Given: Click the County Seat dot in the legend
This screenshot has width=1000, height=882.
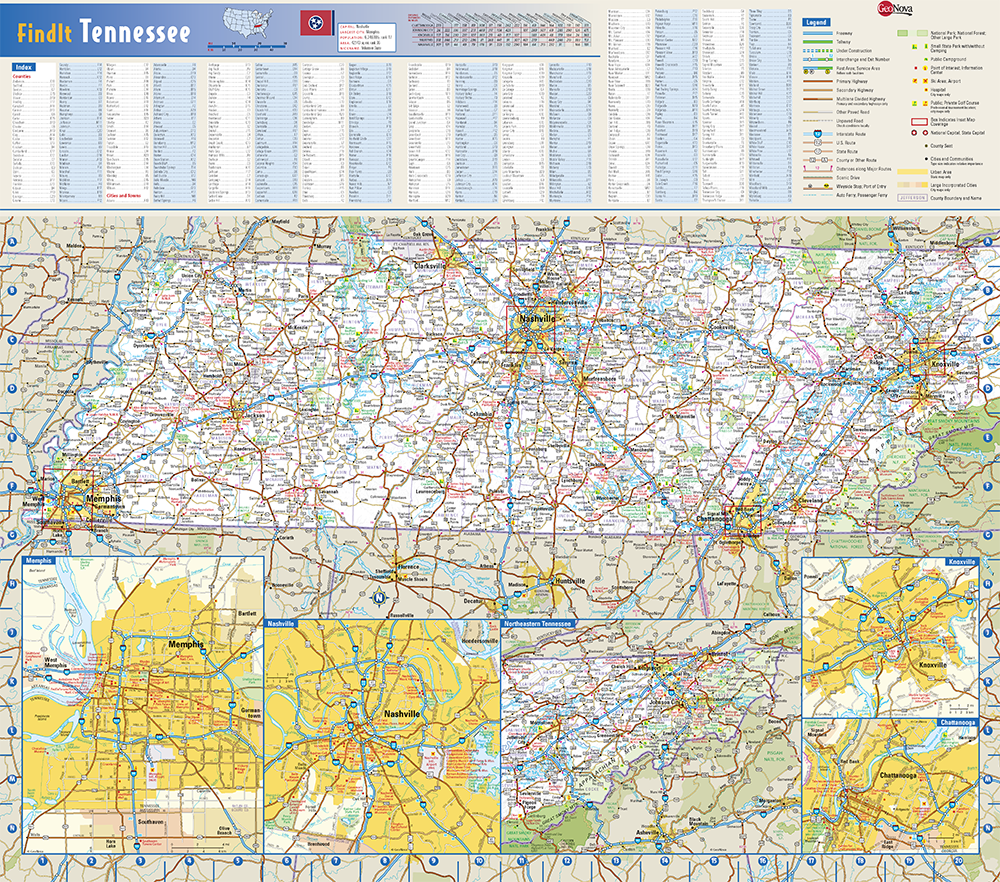Looking at the screenshot, I should coord(924,145).
